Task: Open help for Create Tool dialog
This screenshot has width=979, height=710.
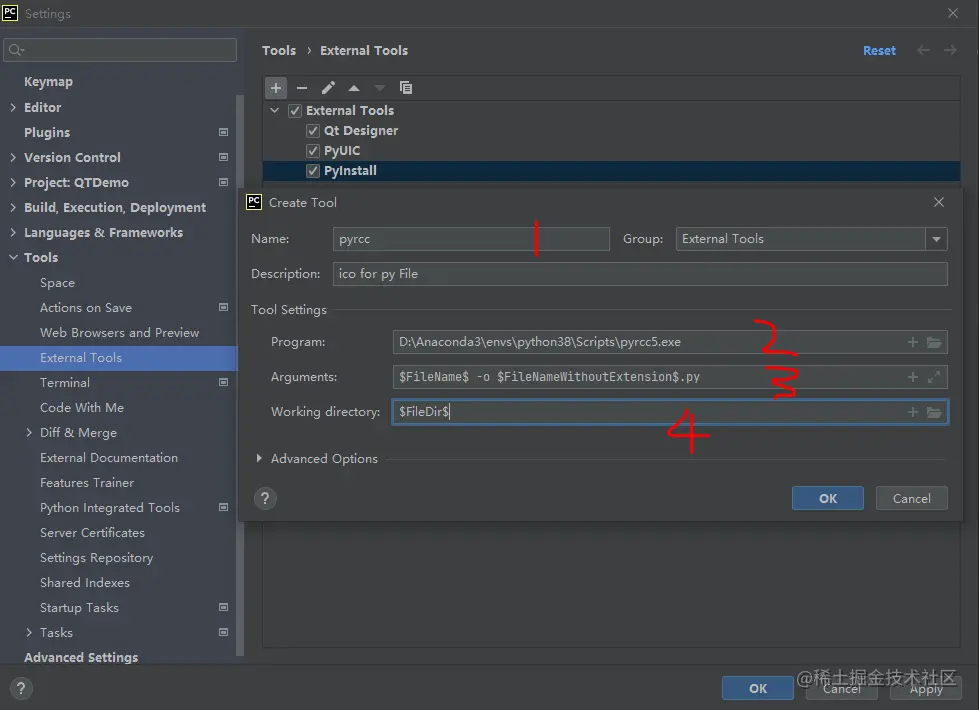Action: (x=265, y=498)
